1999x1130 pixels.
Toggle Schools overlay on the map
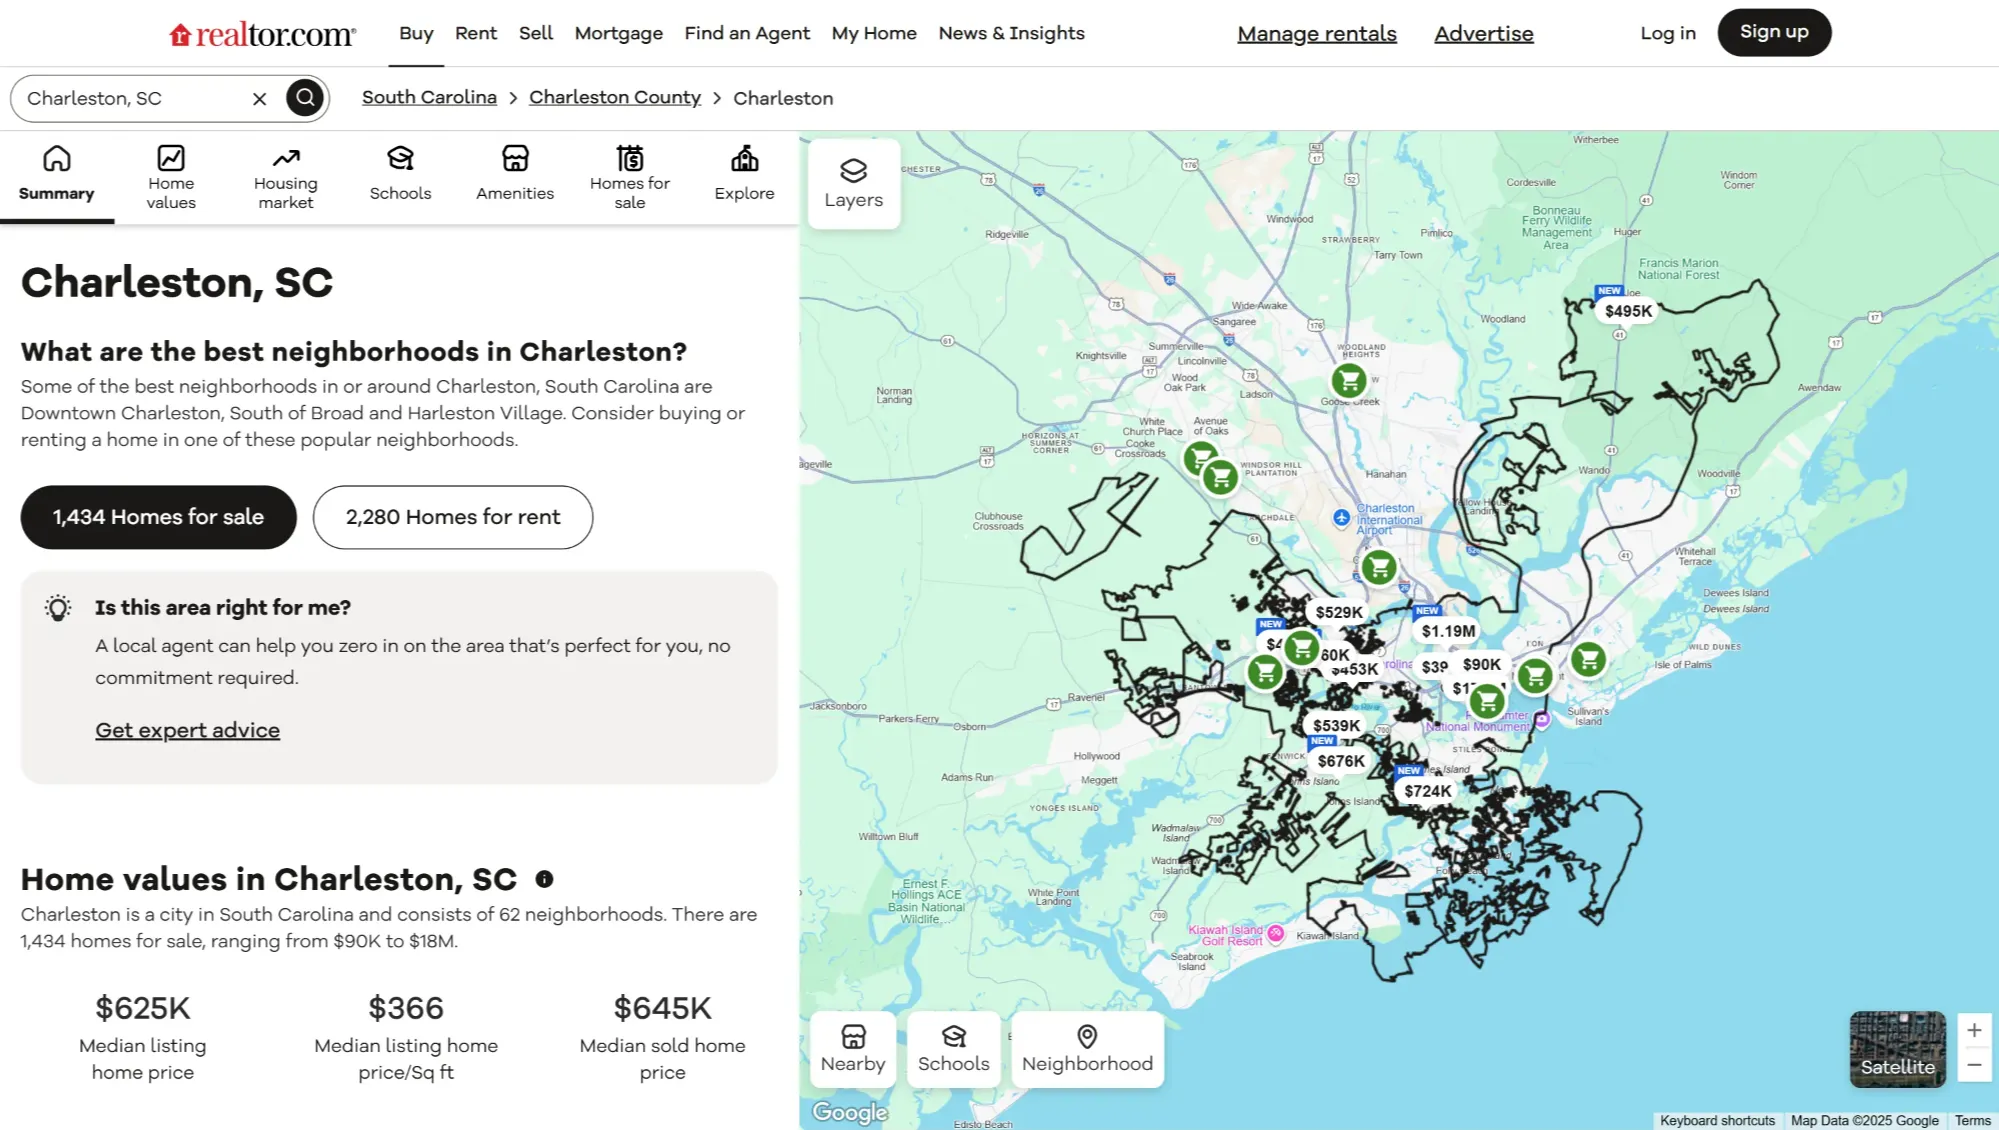[953, 1049]
